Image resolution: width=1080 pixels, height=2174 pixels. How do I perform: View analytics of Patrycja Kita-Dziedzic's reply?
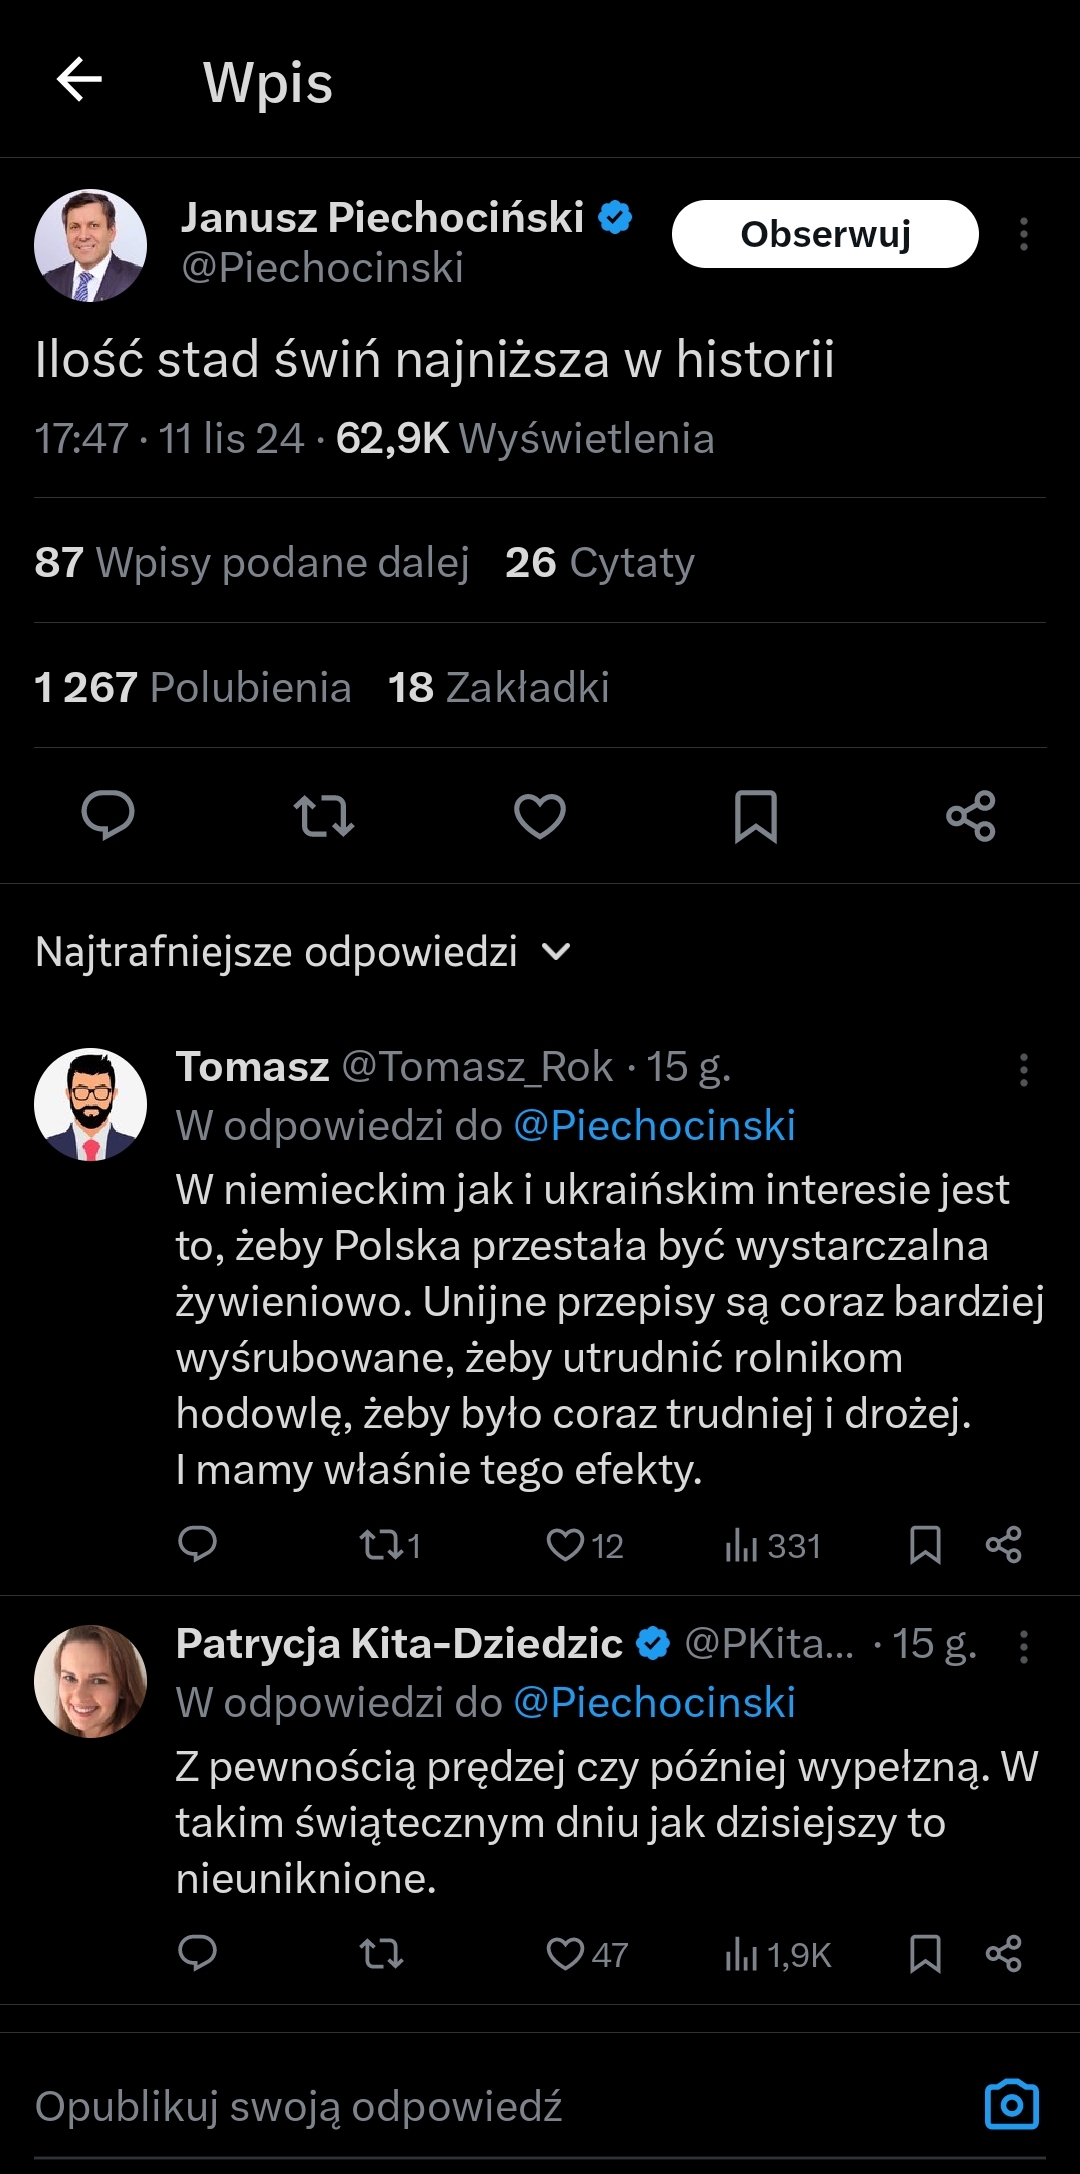pyautogui.click(x=778, y=1954)
